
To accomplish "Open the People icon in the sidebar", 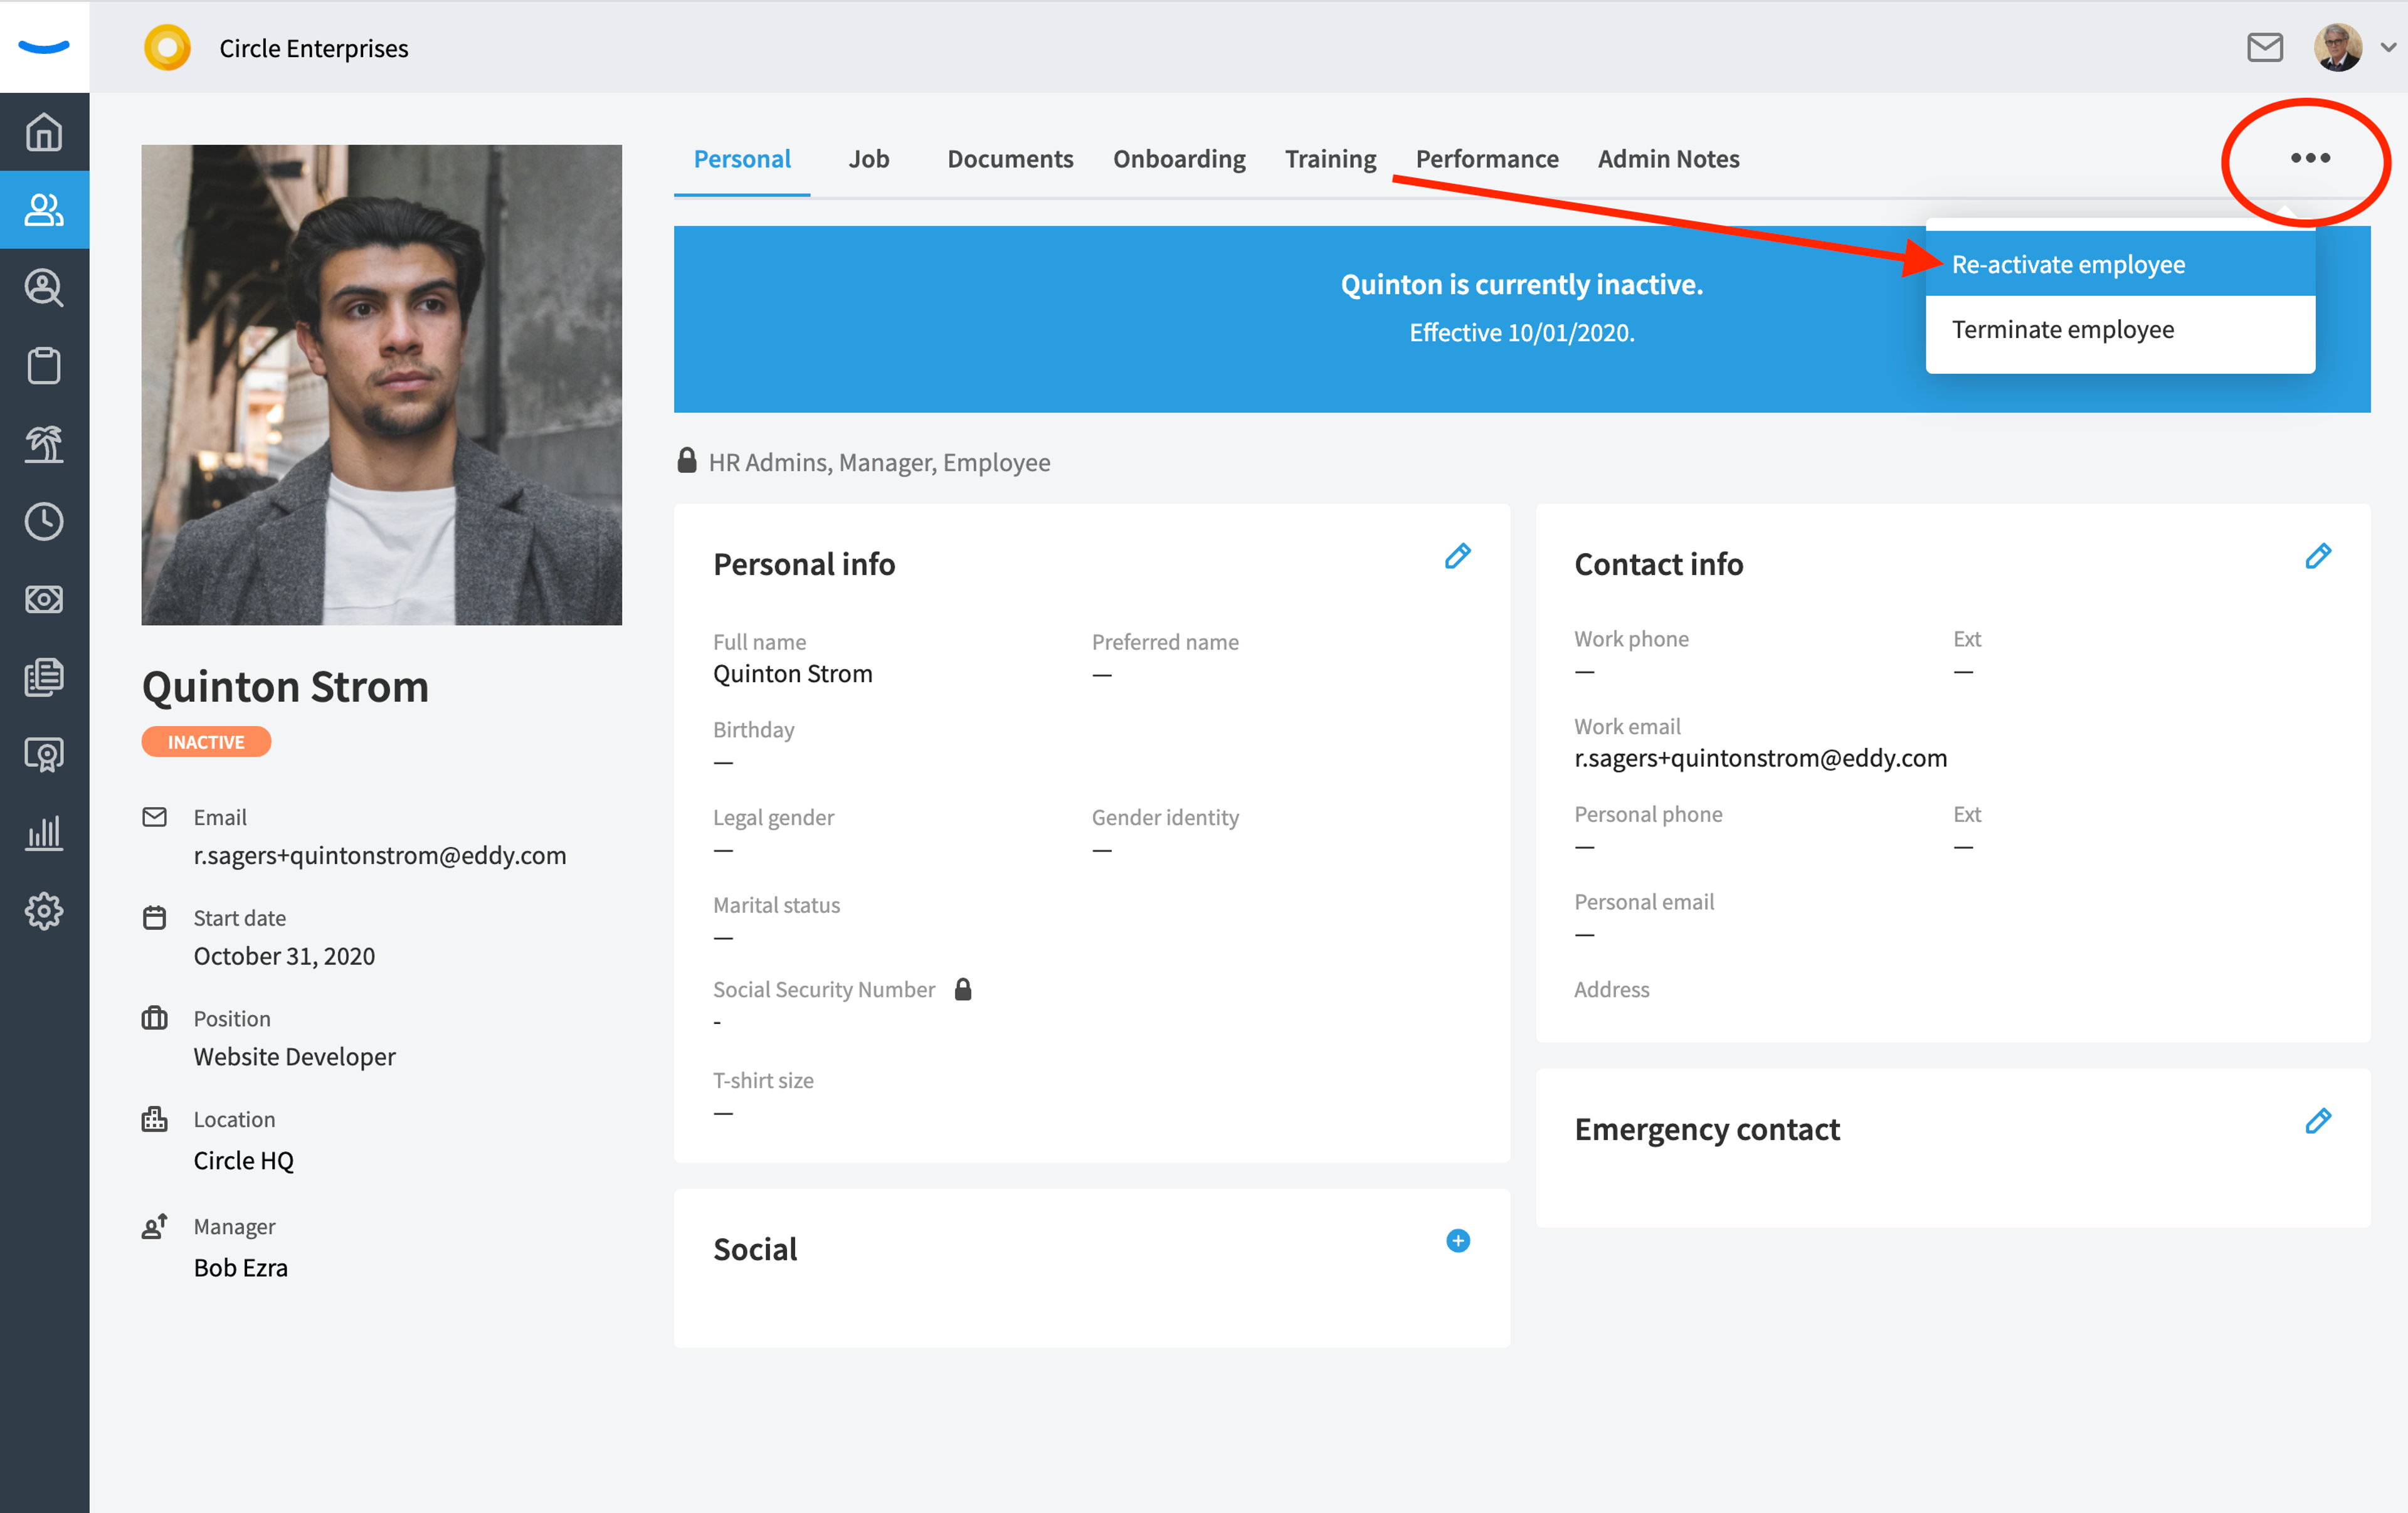I will [44, 210].
